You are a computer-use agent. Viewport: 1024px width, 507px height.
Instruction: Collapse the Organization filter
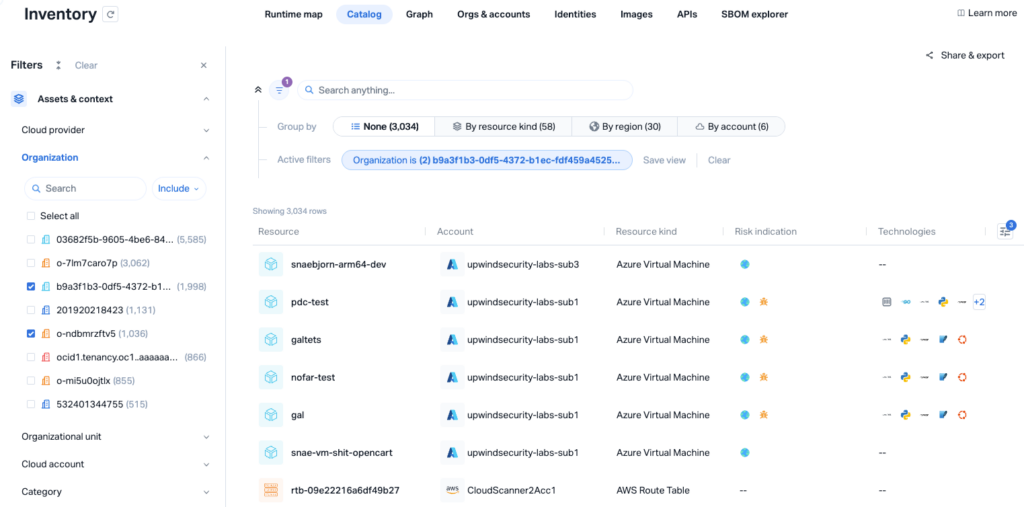pyautogui.click(x=206, y=157)
